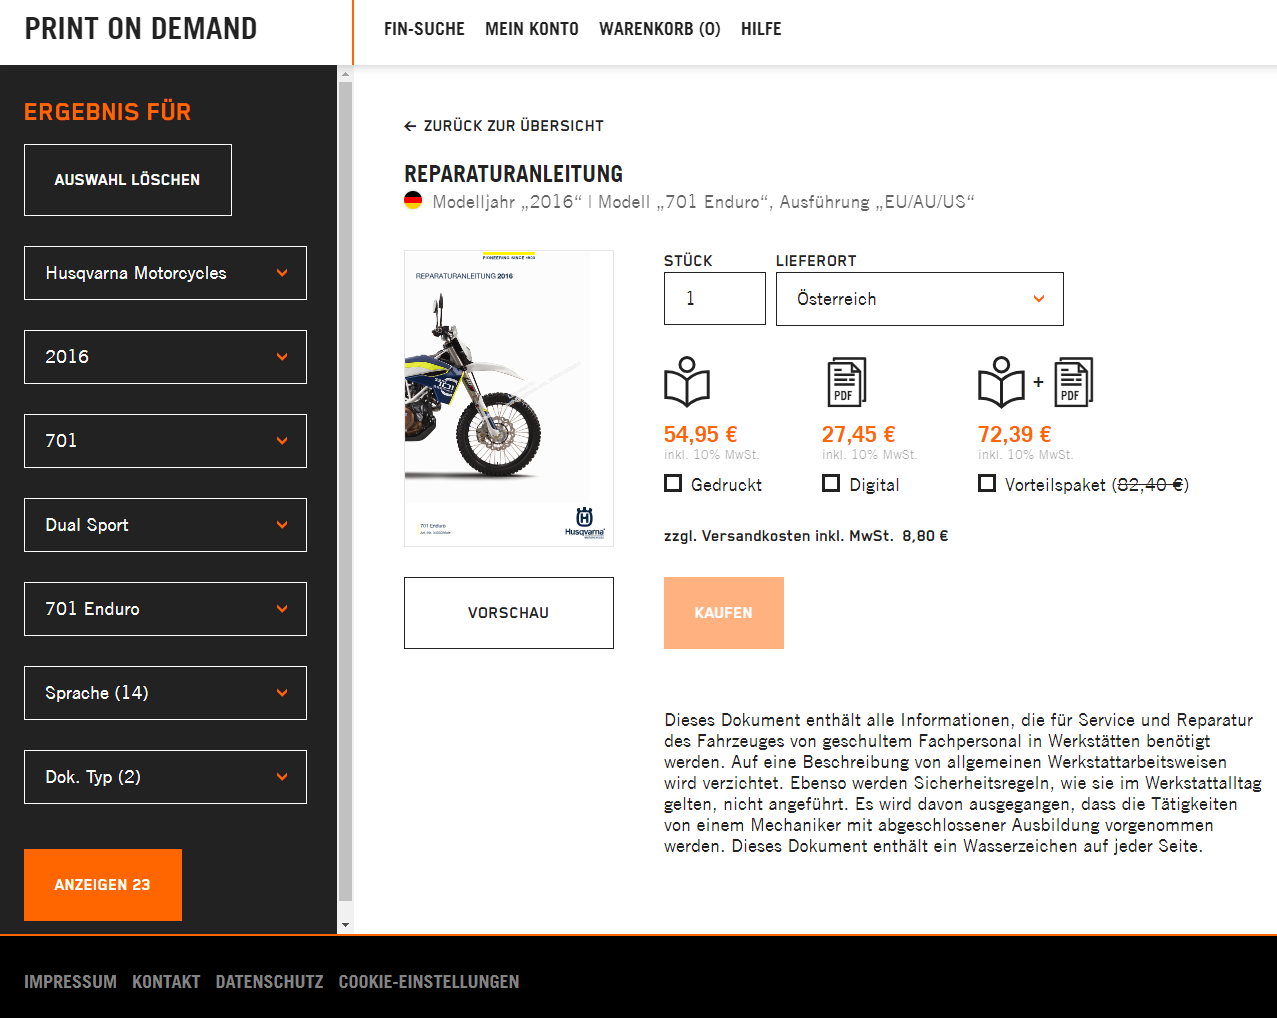The width and height of the screenshot is (1277, 1018).
Task: Open the DATENSCHUTZ footer link
Action: (x=270, y=982)
